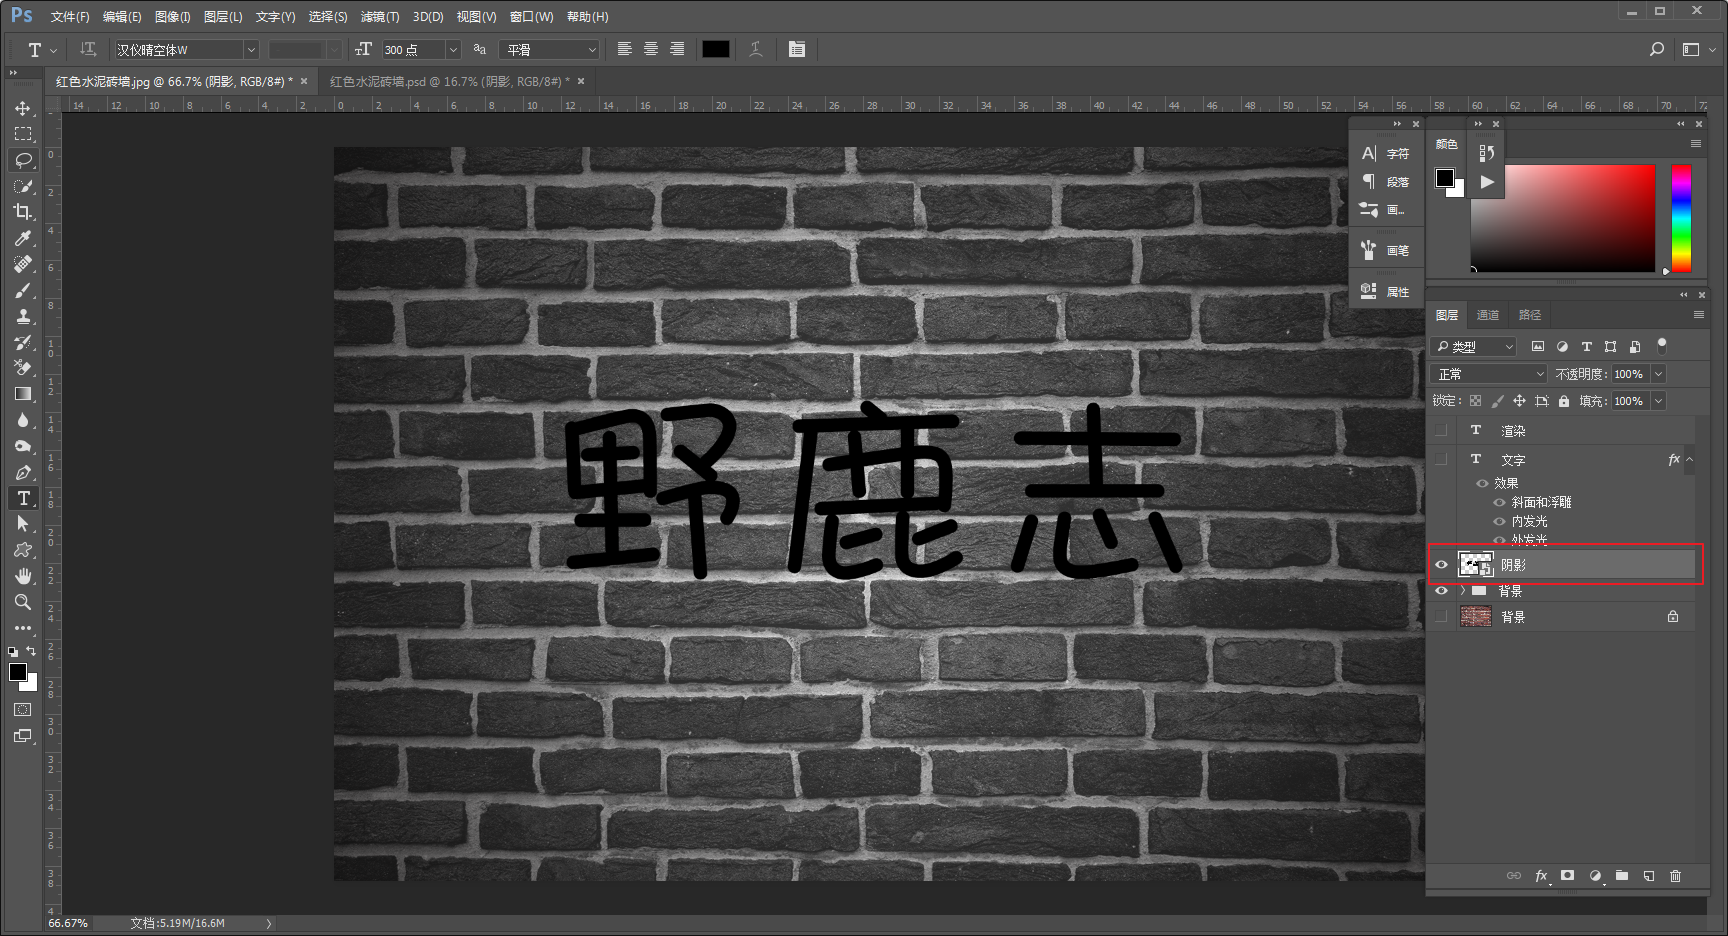Select the Custom Shape tool
This screenshot has width=1728, height=936.
(23, 550)
